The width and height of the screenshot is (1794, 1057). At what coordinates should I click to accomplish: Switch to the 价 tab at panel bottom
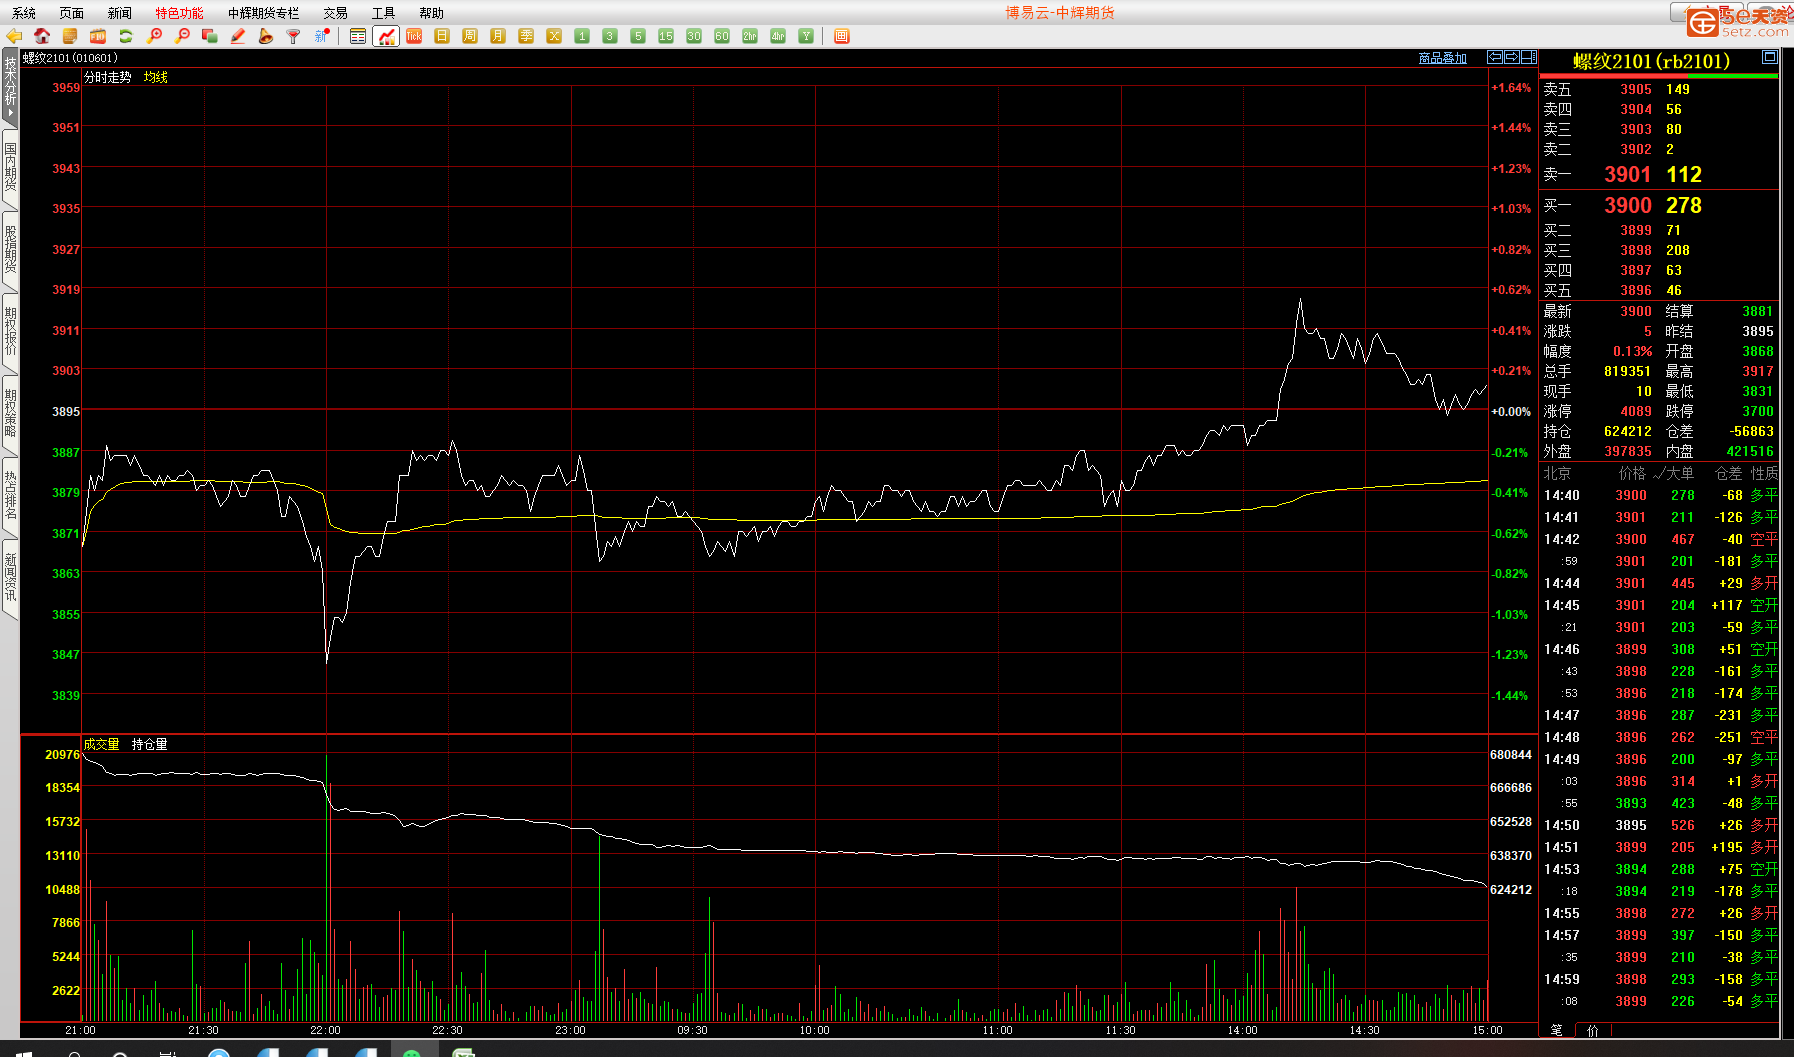click(x=1593, y=1030)
